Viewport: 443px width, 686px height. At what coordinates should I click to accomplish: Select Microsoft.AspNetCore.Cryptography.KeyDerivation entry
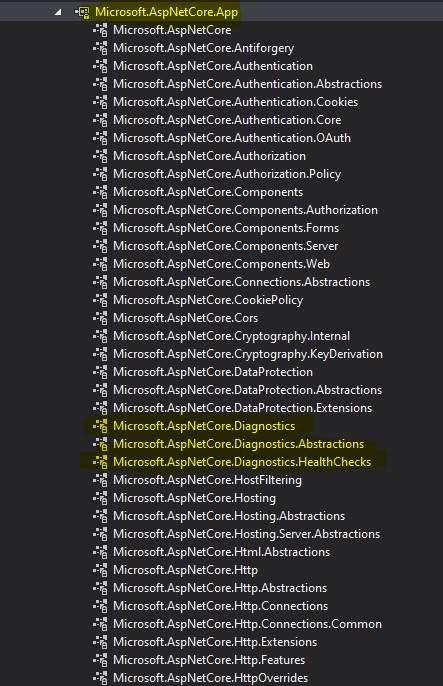[248, 354]
